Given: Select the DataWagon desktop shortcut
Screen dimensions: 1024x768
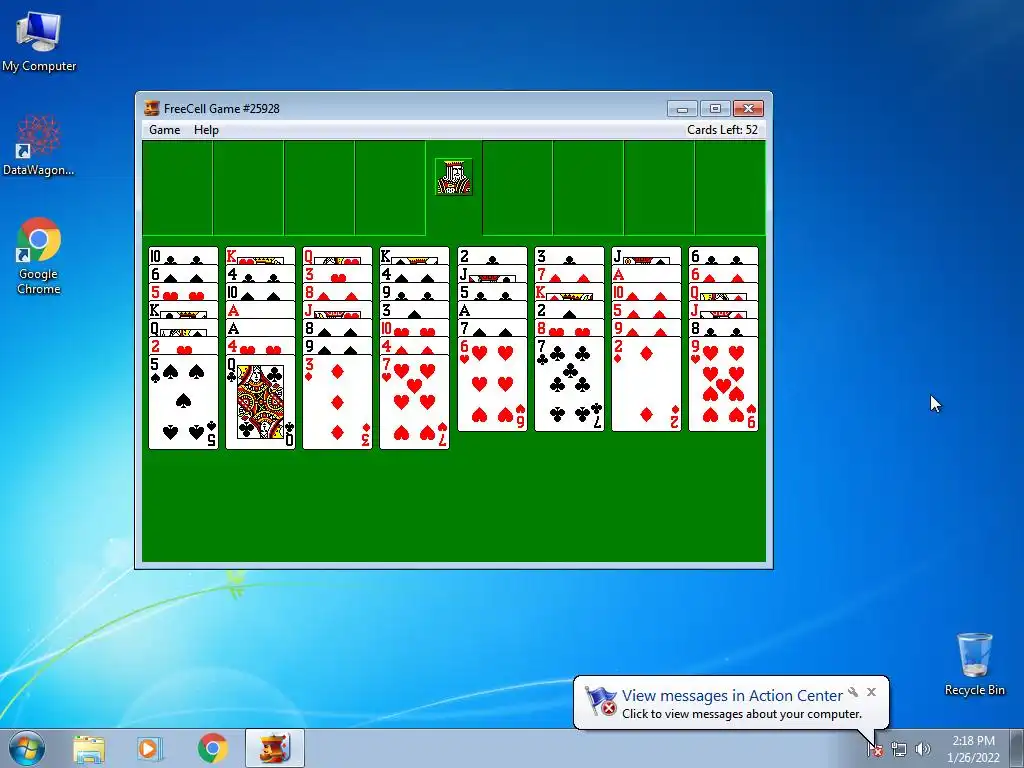Looking at the screenshot, I should point(39,145).
